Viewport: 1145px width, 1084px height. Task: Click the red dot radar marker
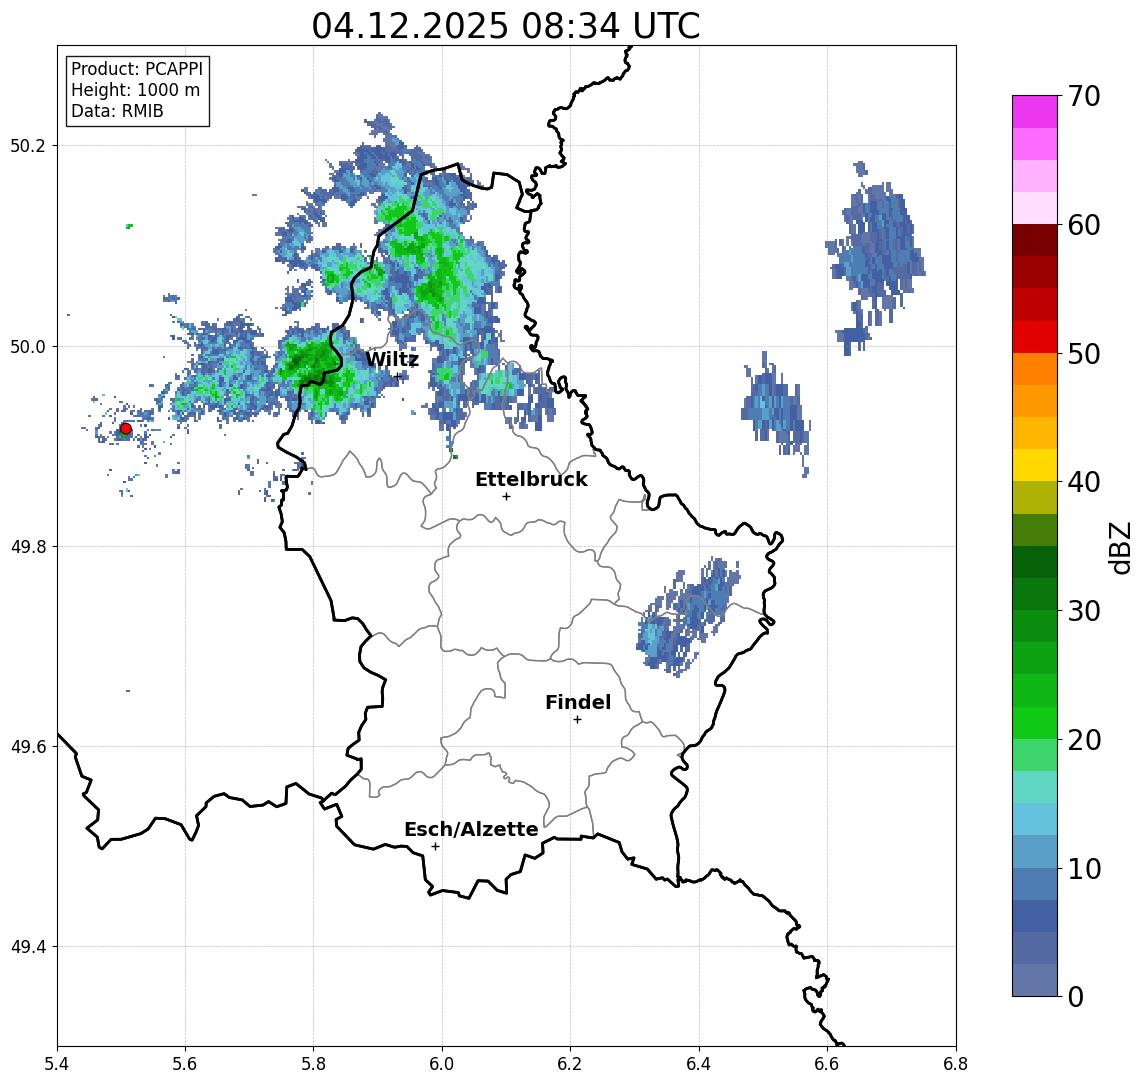(126, 429)
